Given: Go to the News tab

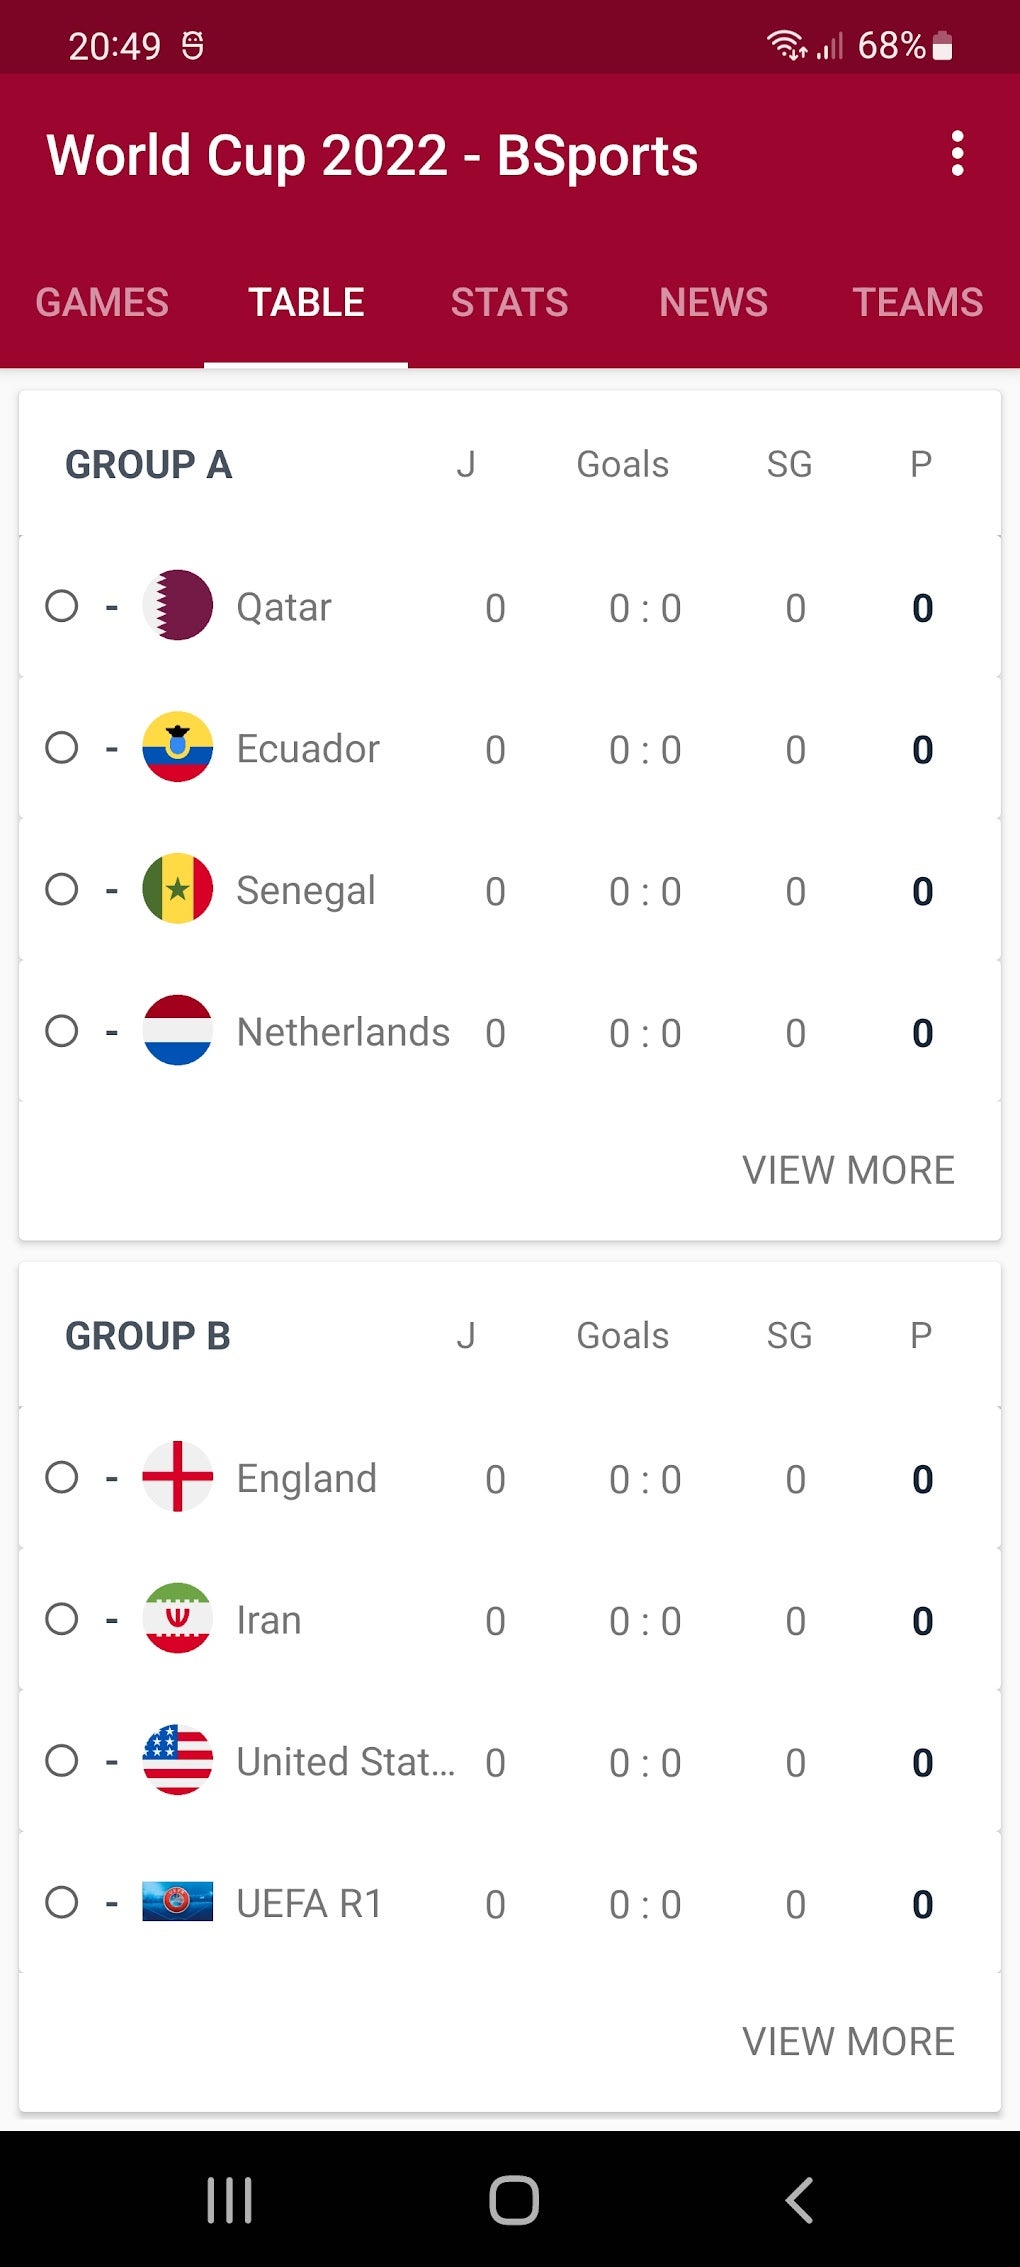Looking at the screenshot, I should coord(713,302).
